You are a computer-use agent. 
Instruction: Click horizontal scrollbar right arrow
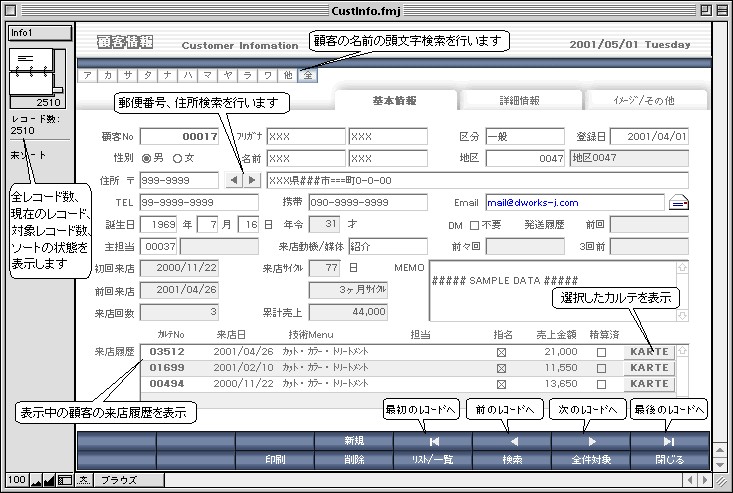704,480
